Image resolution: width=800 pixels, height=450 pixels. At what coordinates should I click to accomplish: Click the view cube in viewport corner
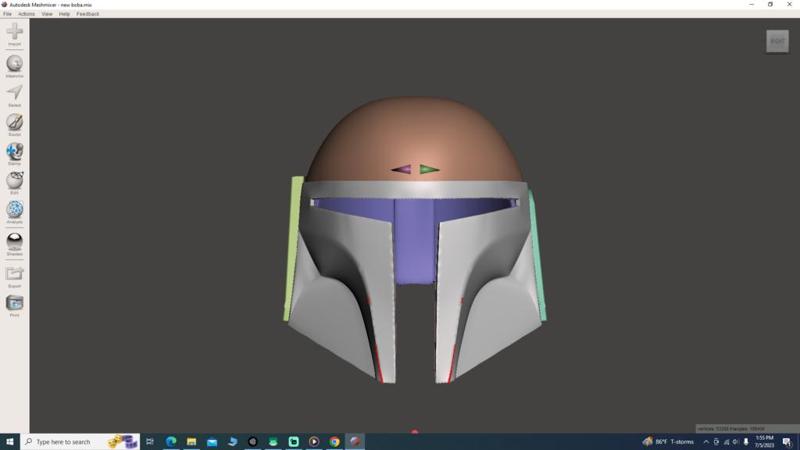[777, 41]
